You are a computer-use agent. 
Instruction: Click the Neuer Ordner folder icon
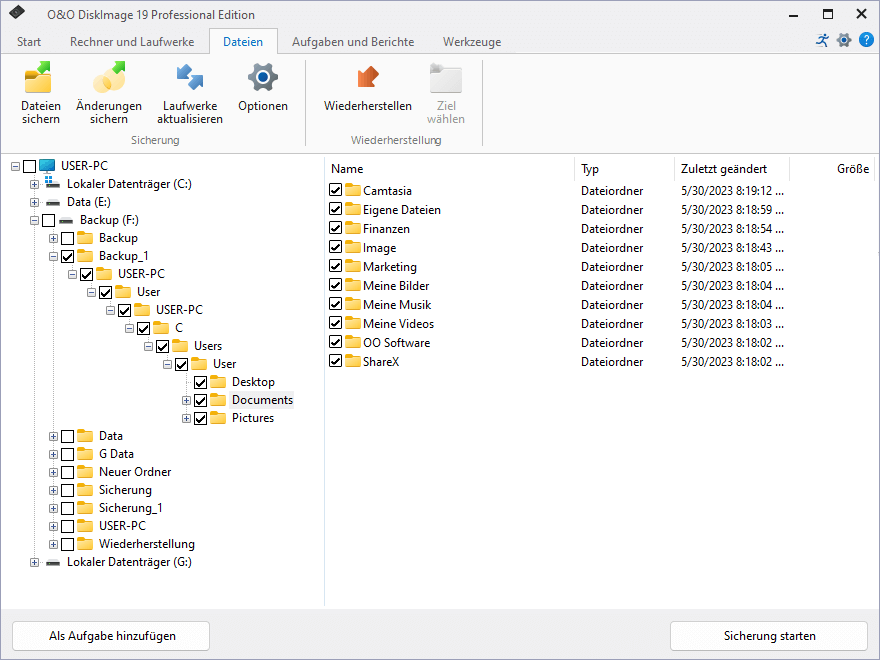pyautogui.click(x=85, y=471)
